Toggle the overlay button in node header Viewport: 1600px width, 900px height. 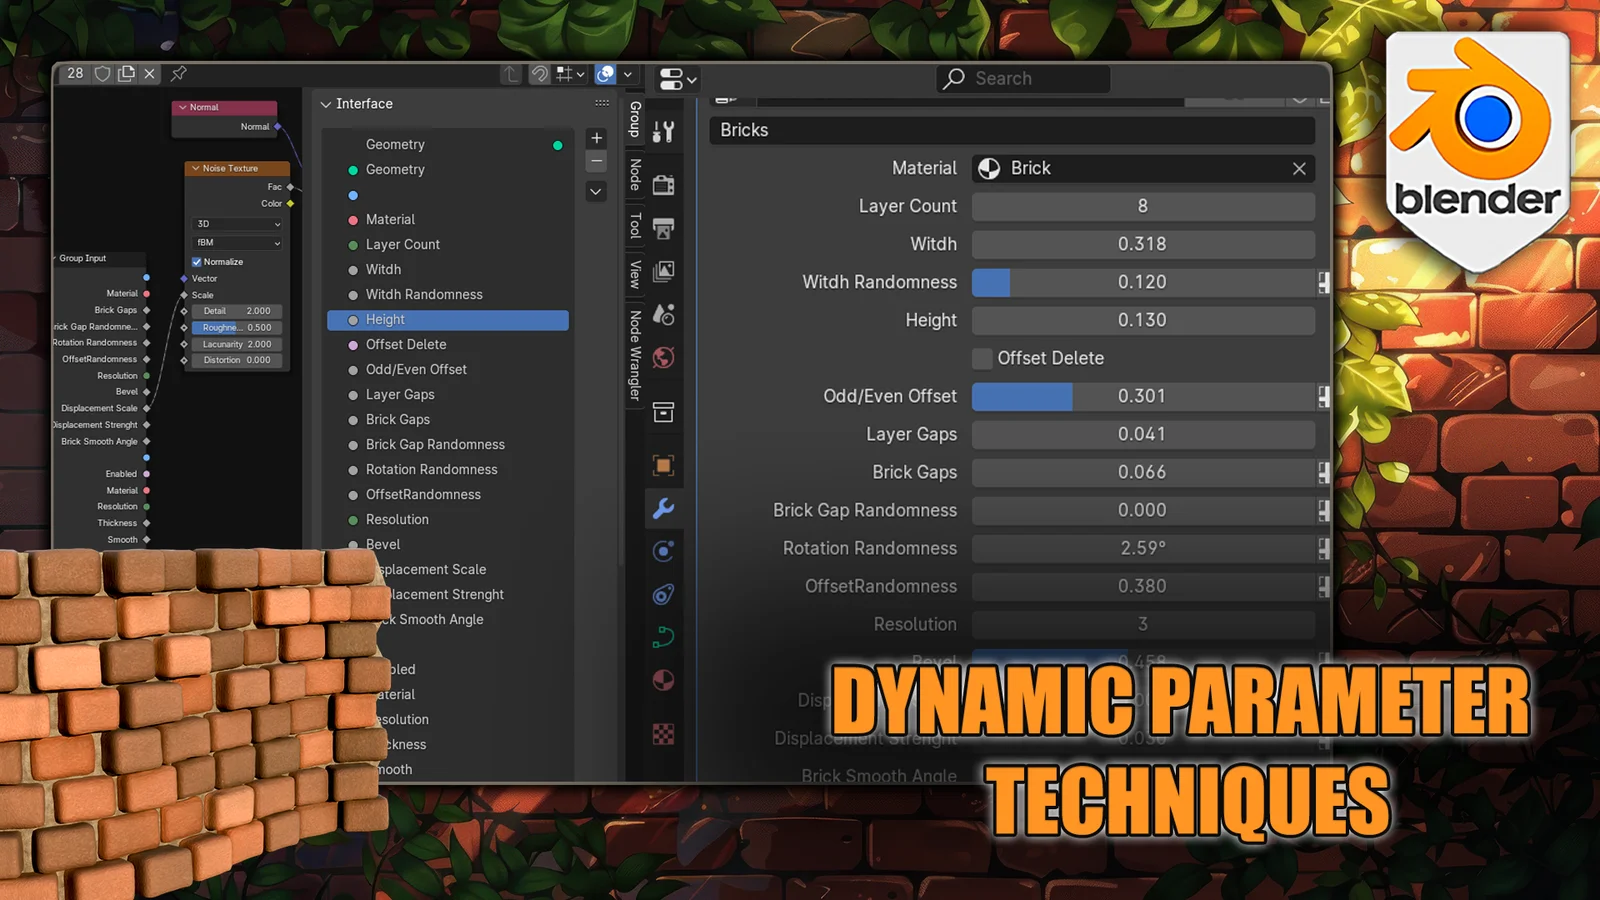pyautogui.click(x=605, y=74)
